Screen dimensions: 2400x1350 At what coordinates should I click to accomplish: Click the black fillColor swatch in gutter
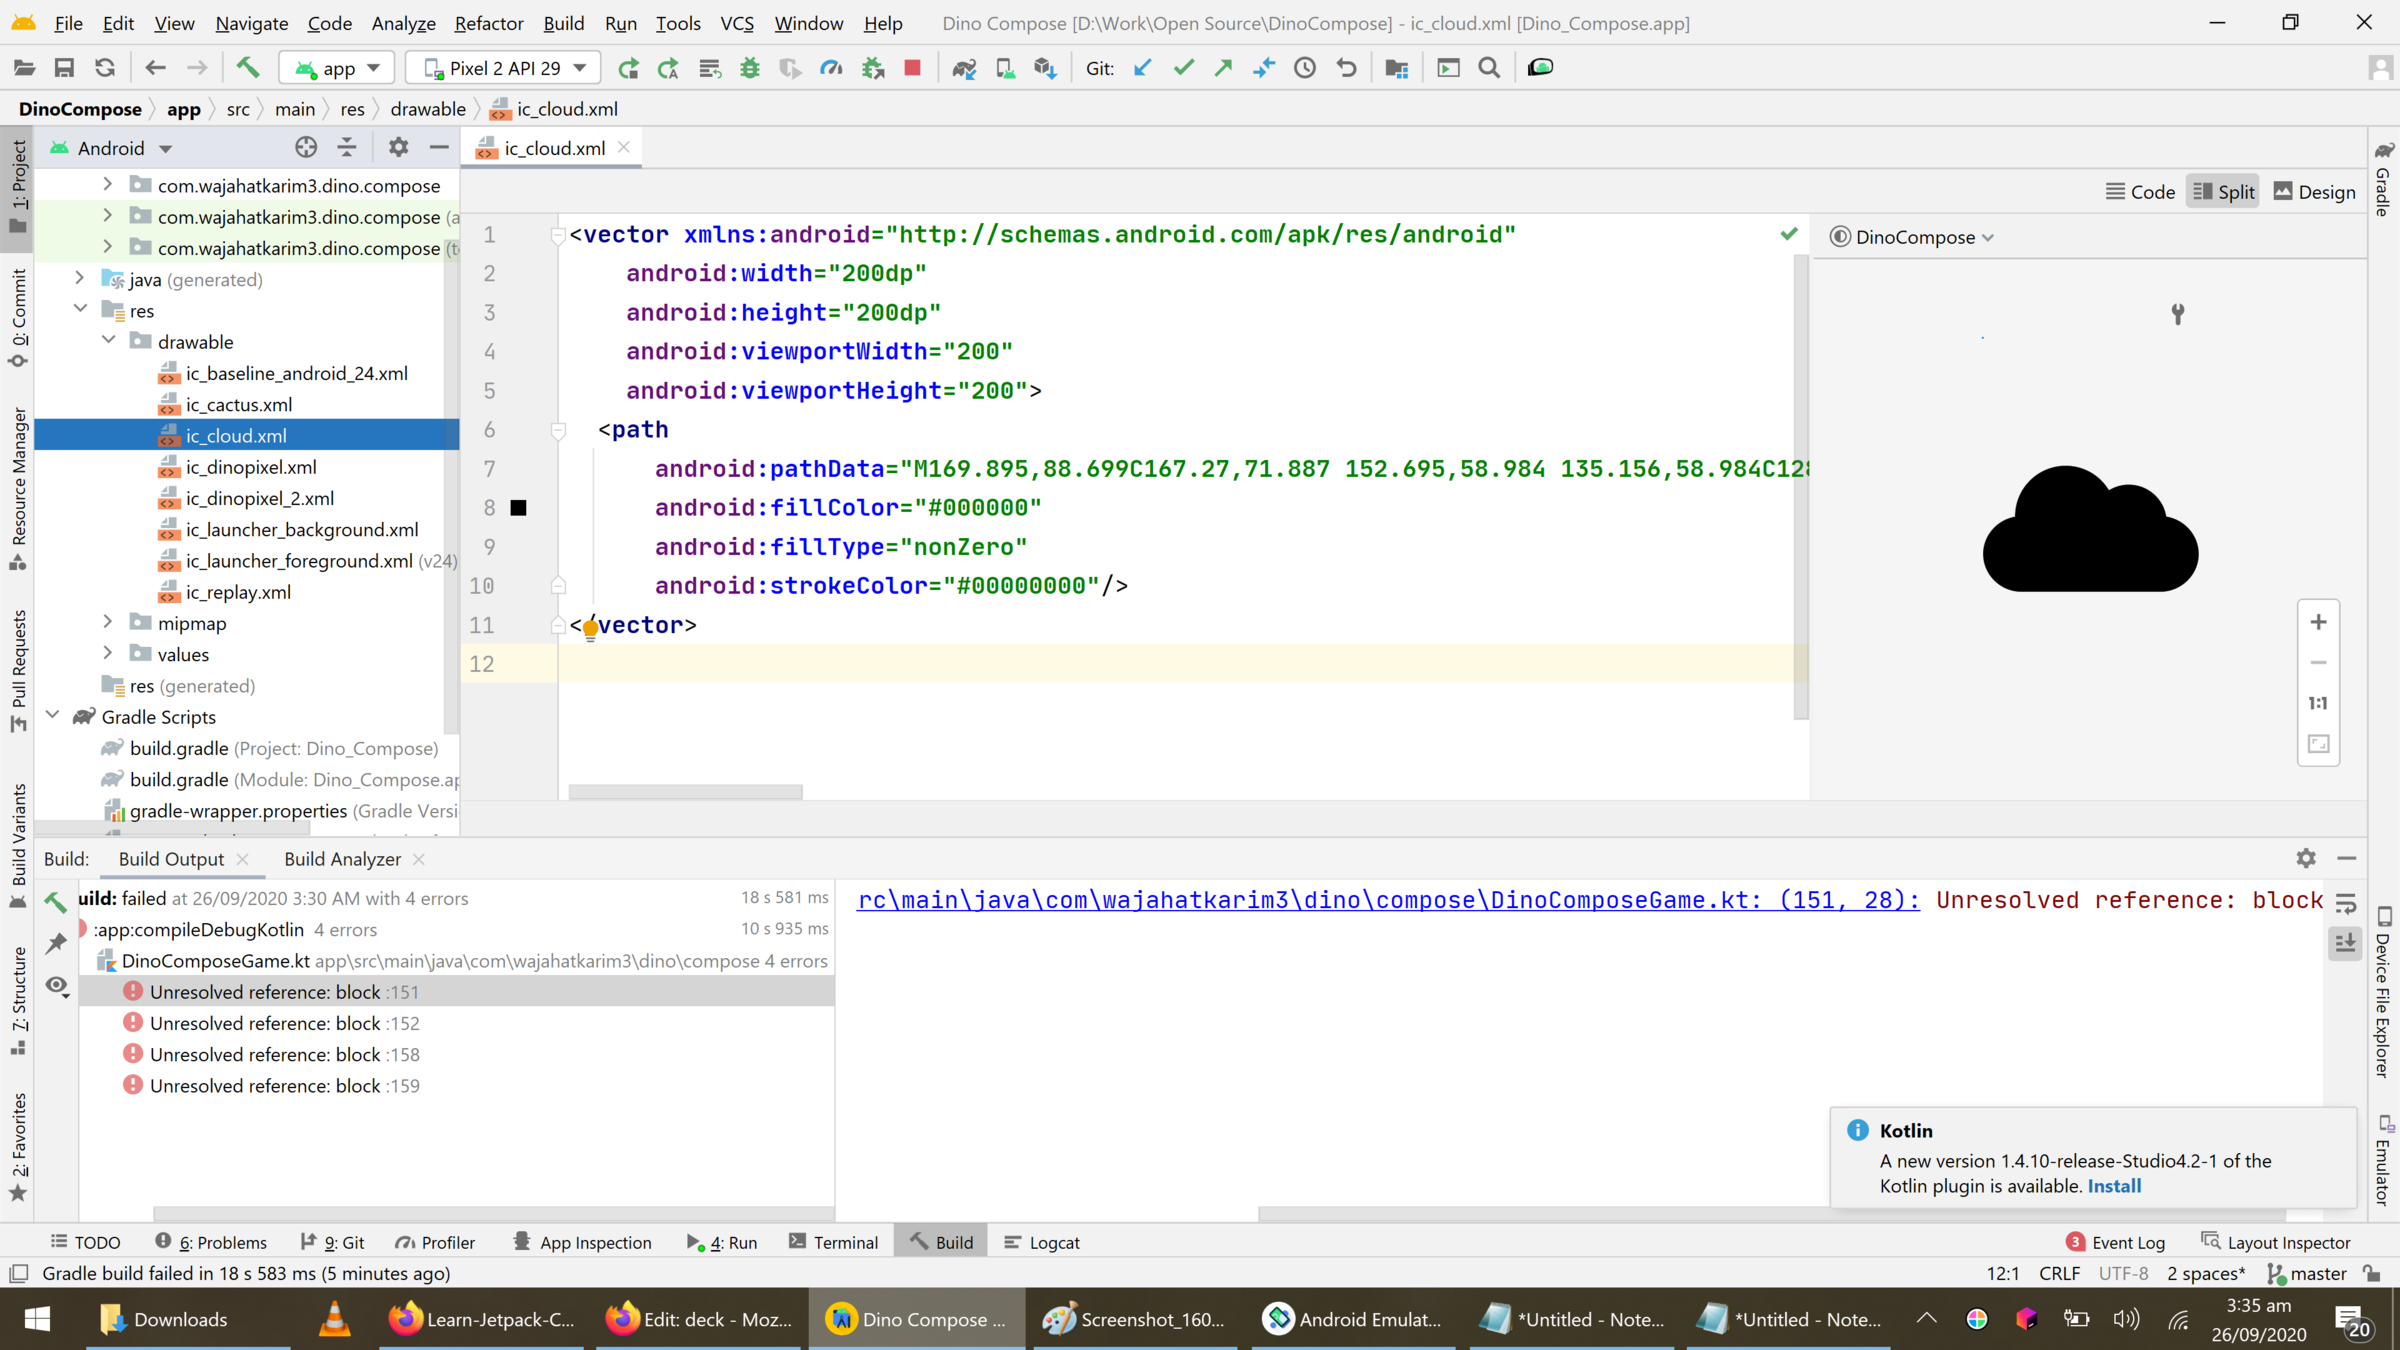518,508
